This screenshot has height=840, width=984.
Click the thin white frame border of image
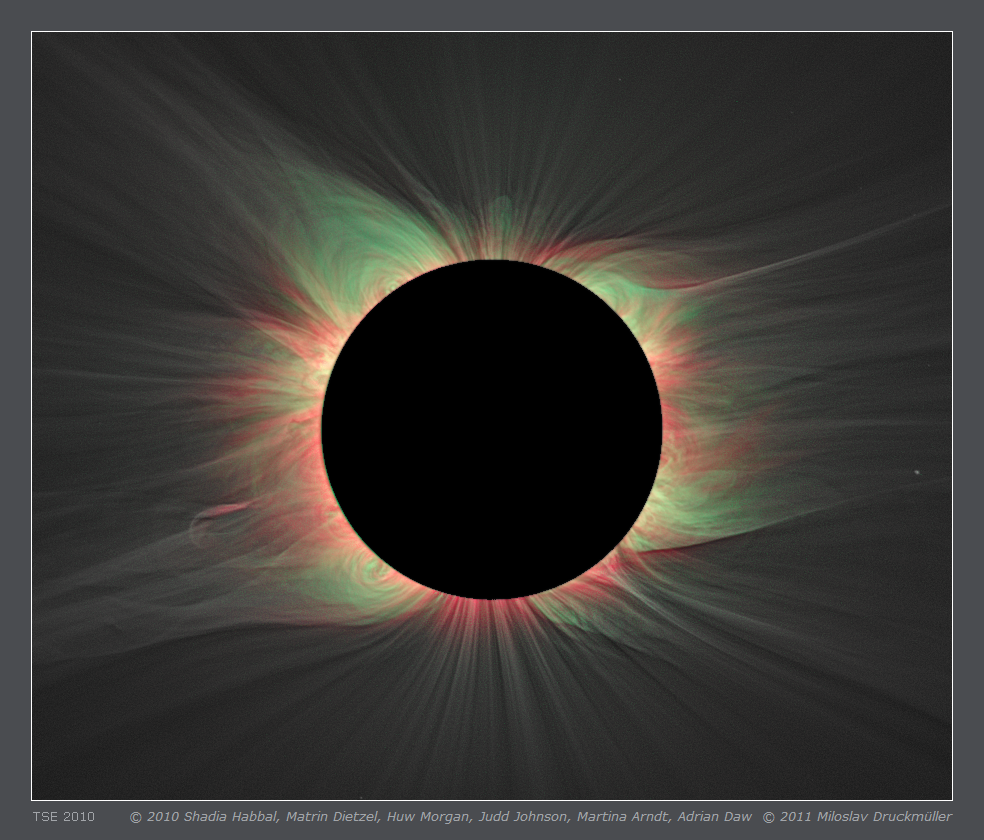[x=492, y=32]
